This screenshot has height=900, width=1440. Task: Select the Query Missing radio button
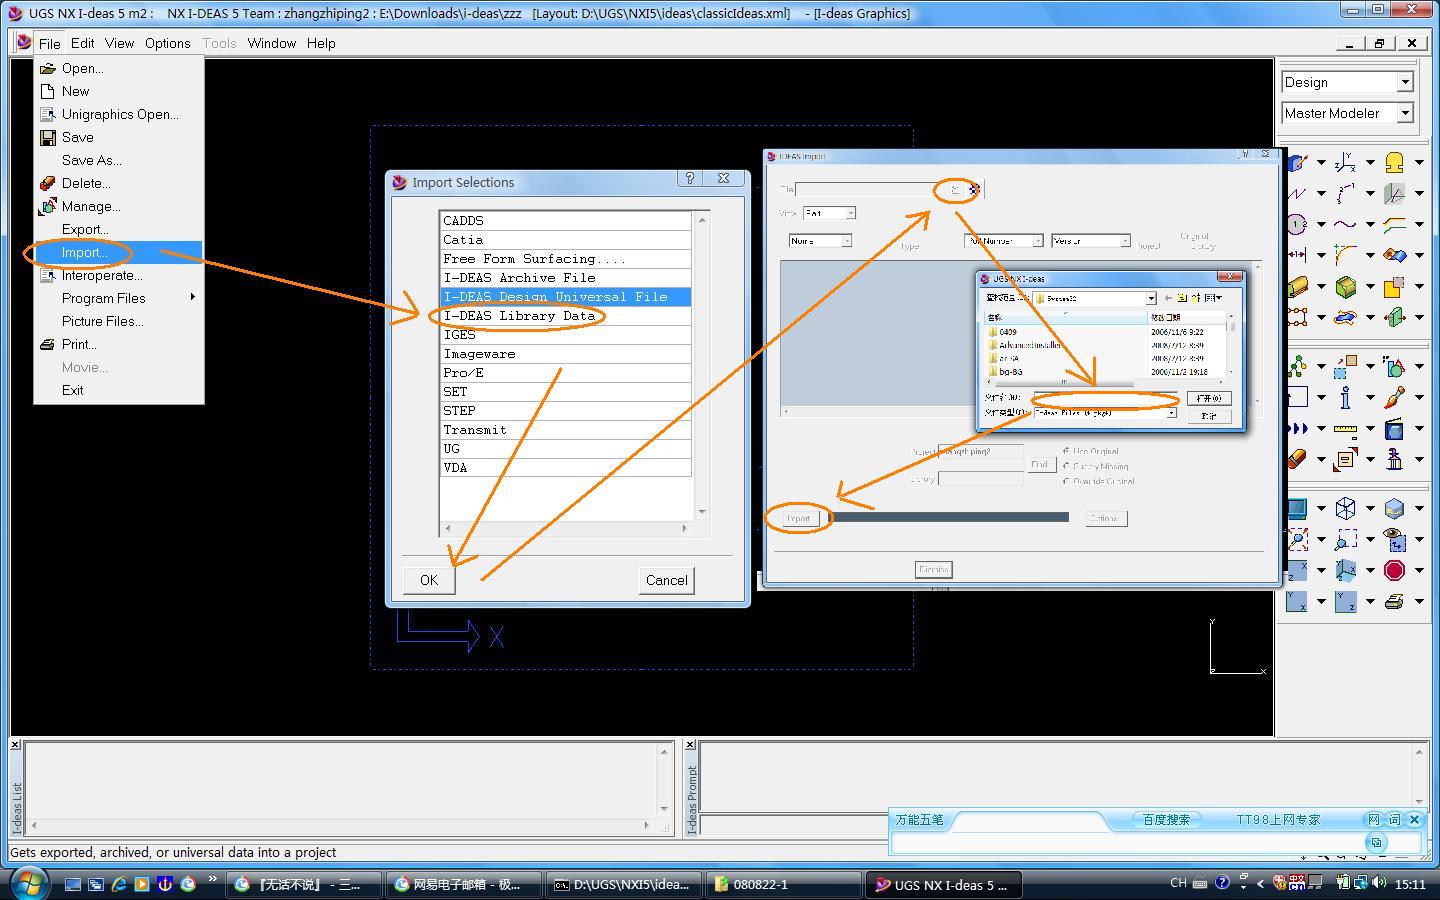[1066, 466]
